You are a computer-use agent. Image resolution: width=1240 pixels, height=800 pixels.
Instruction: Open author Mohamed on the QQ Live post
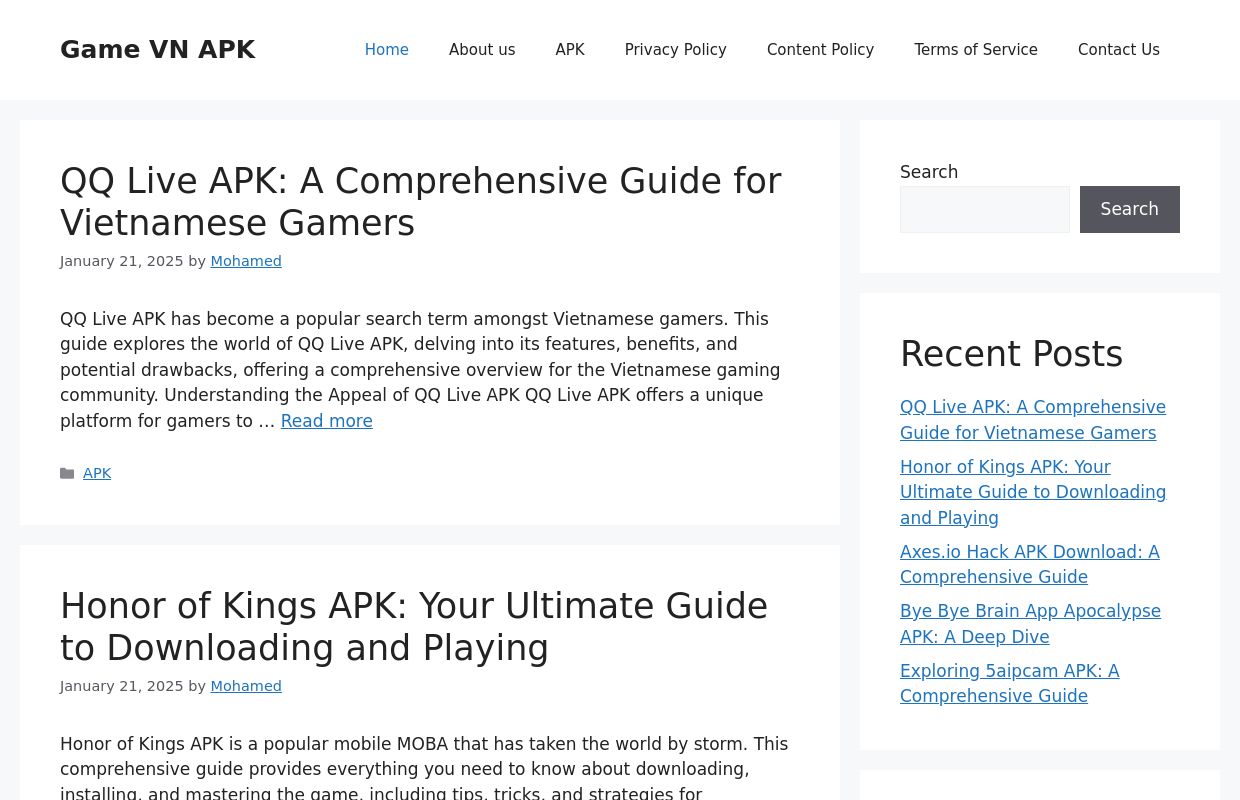(246, 261)
